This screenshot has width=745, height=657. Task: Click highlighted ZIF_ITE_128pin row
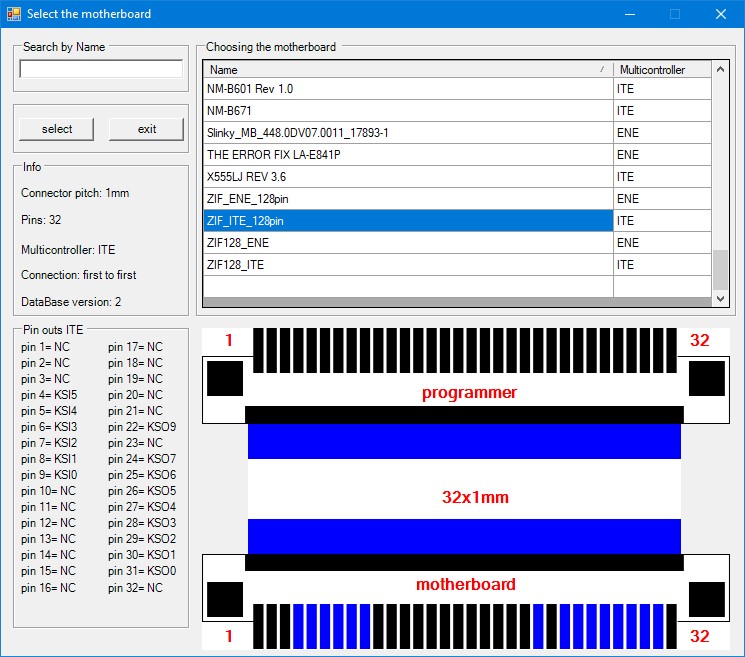pos(407,221)
